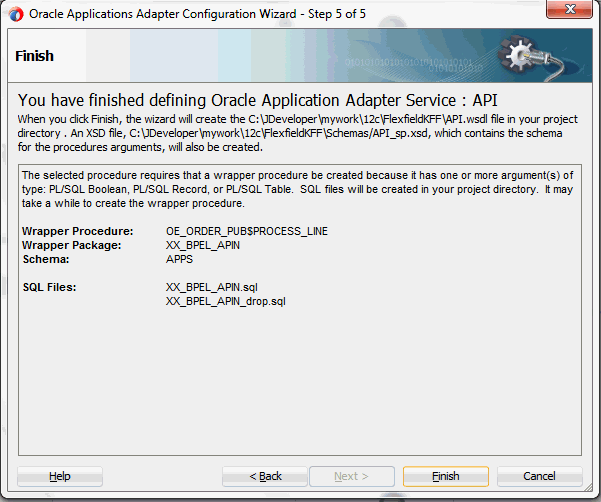601x502 pixels.
Task: Cancel the adapter configuration wizard
Action: pyautogui.click(x=539, y=476)
